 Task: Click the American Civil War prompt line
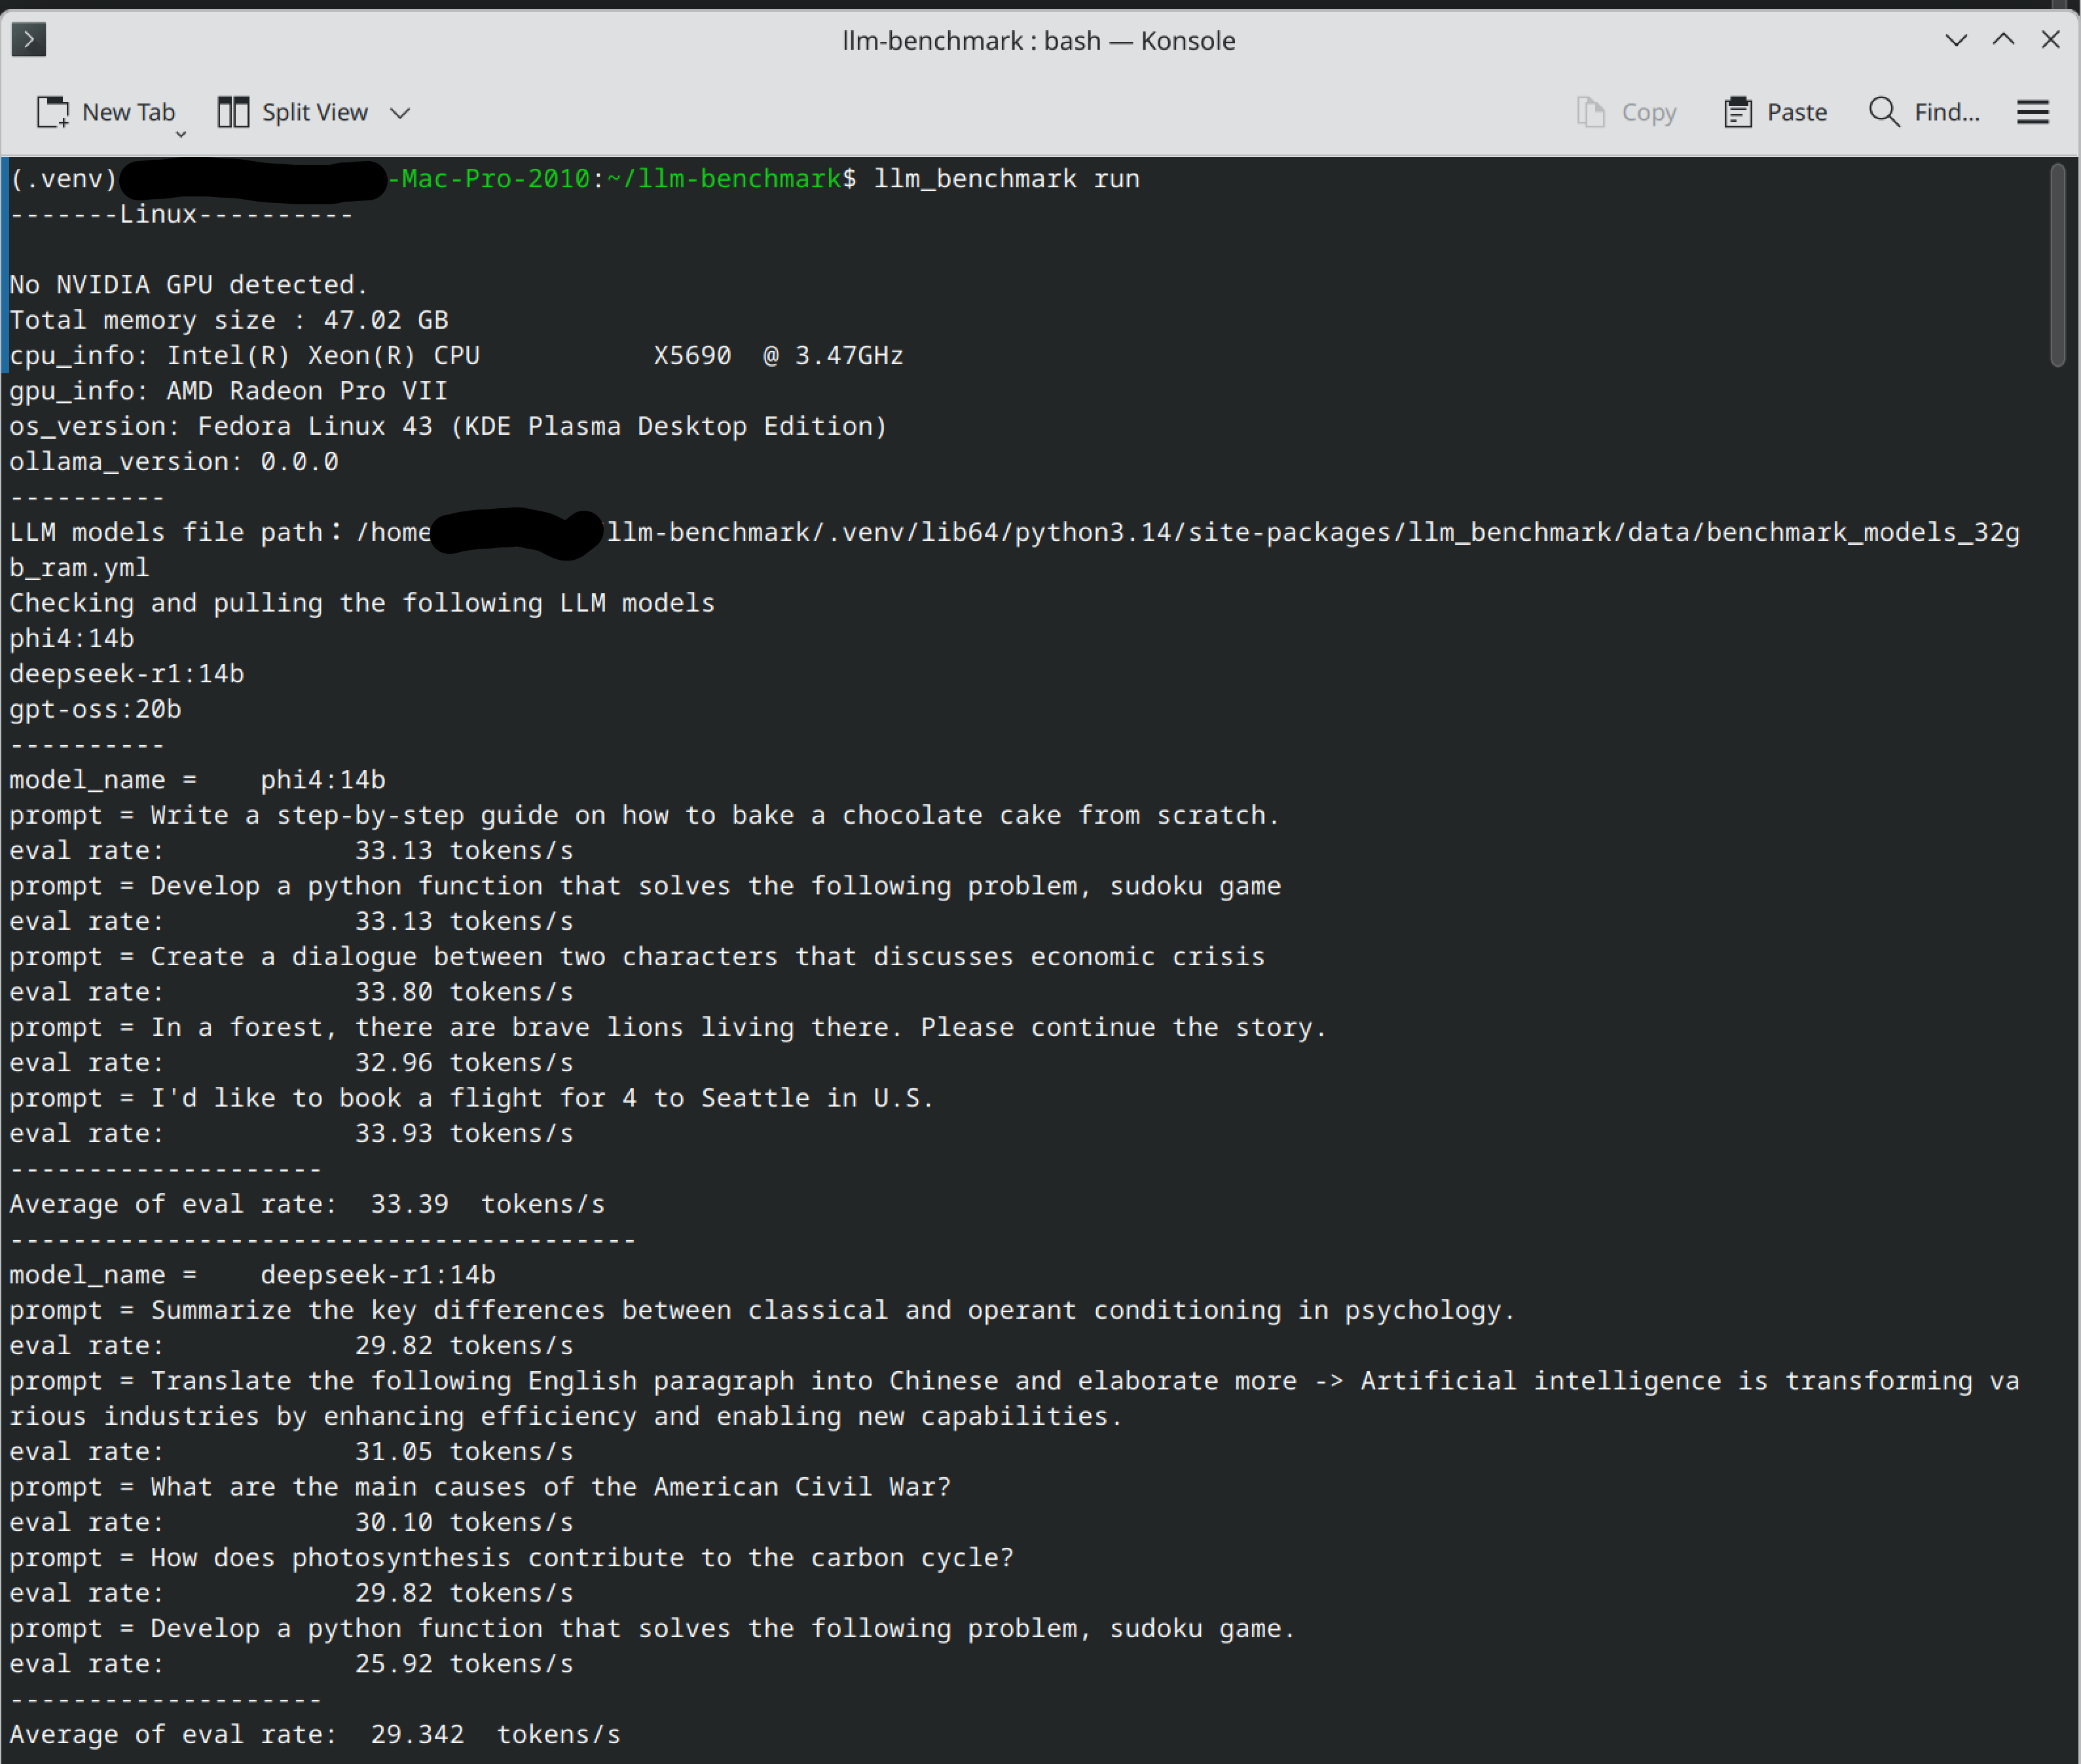pyautogui.click(x=480, y=1488)
